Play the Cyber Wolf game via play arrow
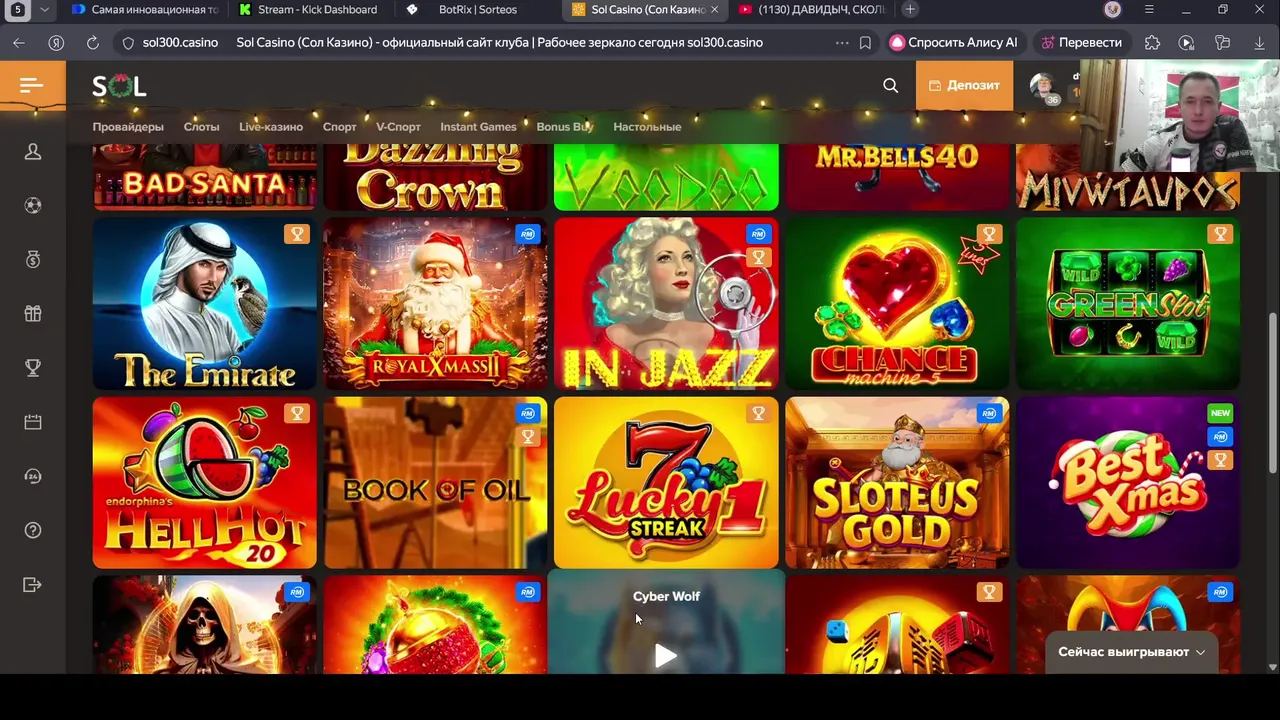Screen dimensions: 1280x720 pos(666,655)
